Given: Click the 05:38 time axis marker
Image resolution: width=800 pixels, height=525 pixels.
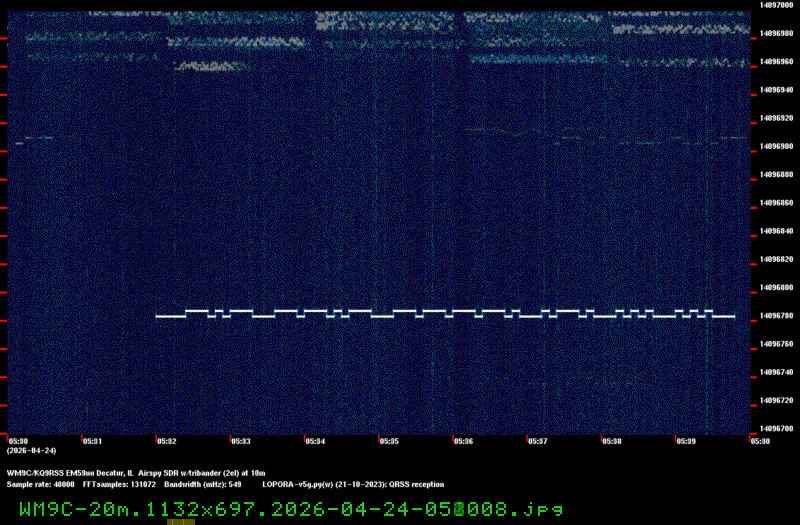Looking at the screenshot, I should pyautogui.click(x=611, y=440).
